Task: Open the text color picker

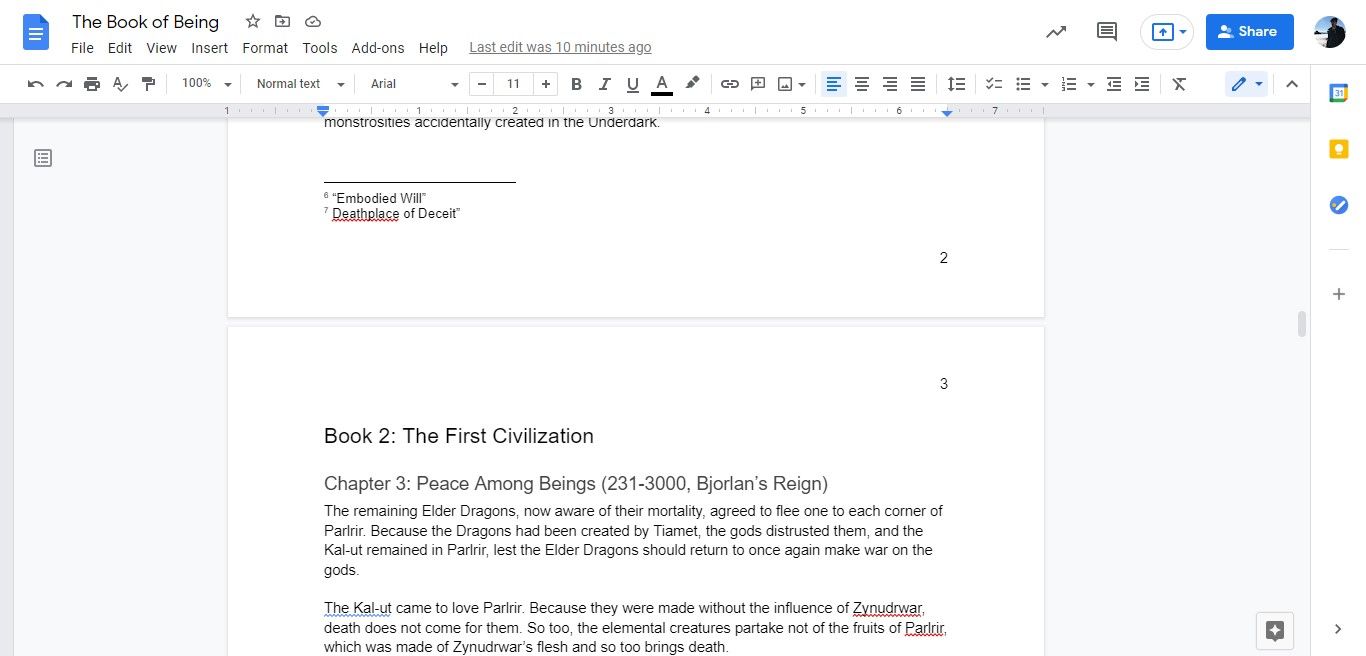Action: tap(661, 84)
